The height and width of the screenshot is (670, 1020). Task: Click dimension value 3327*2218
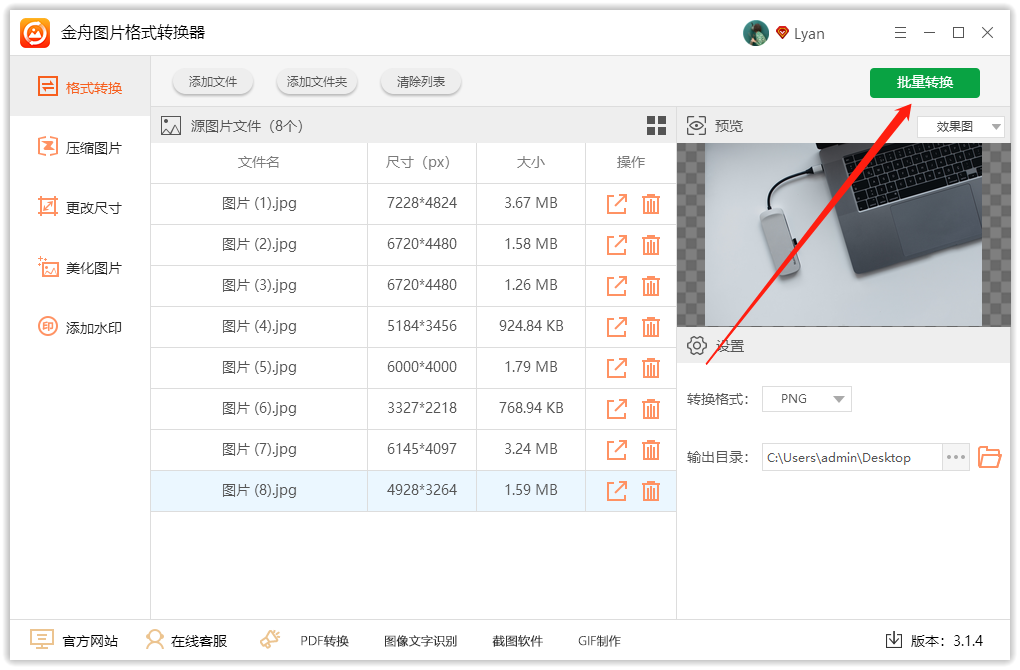[x=422, y=408]
